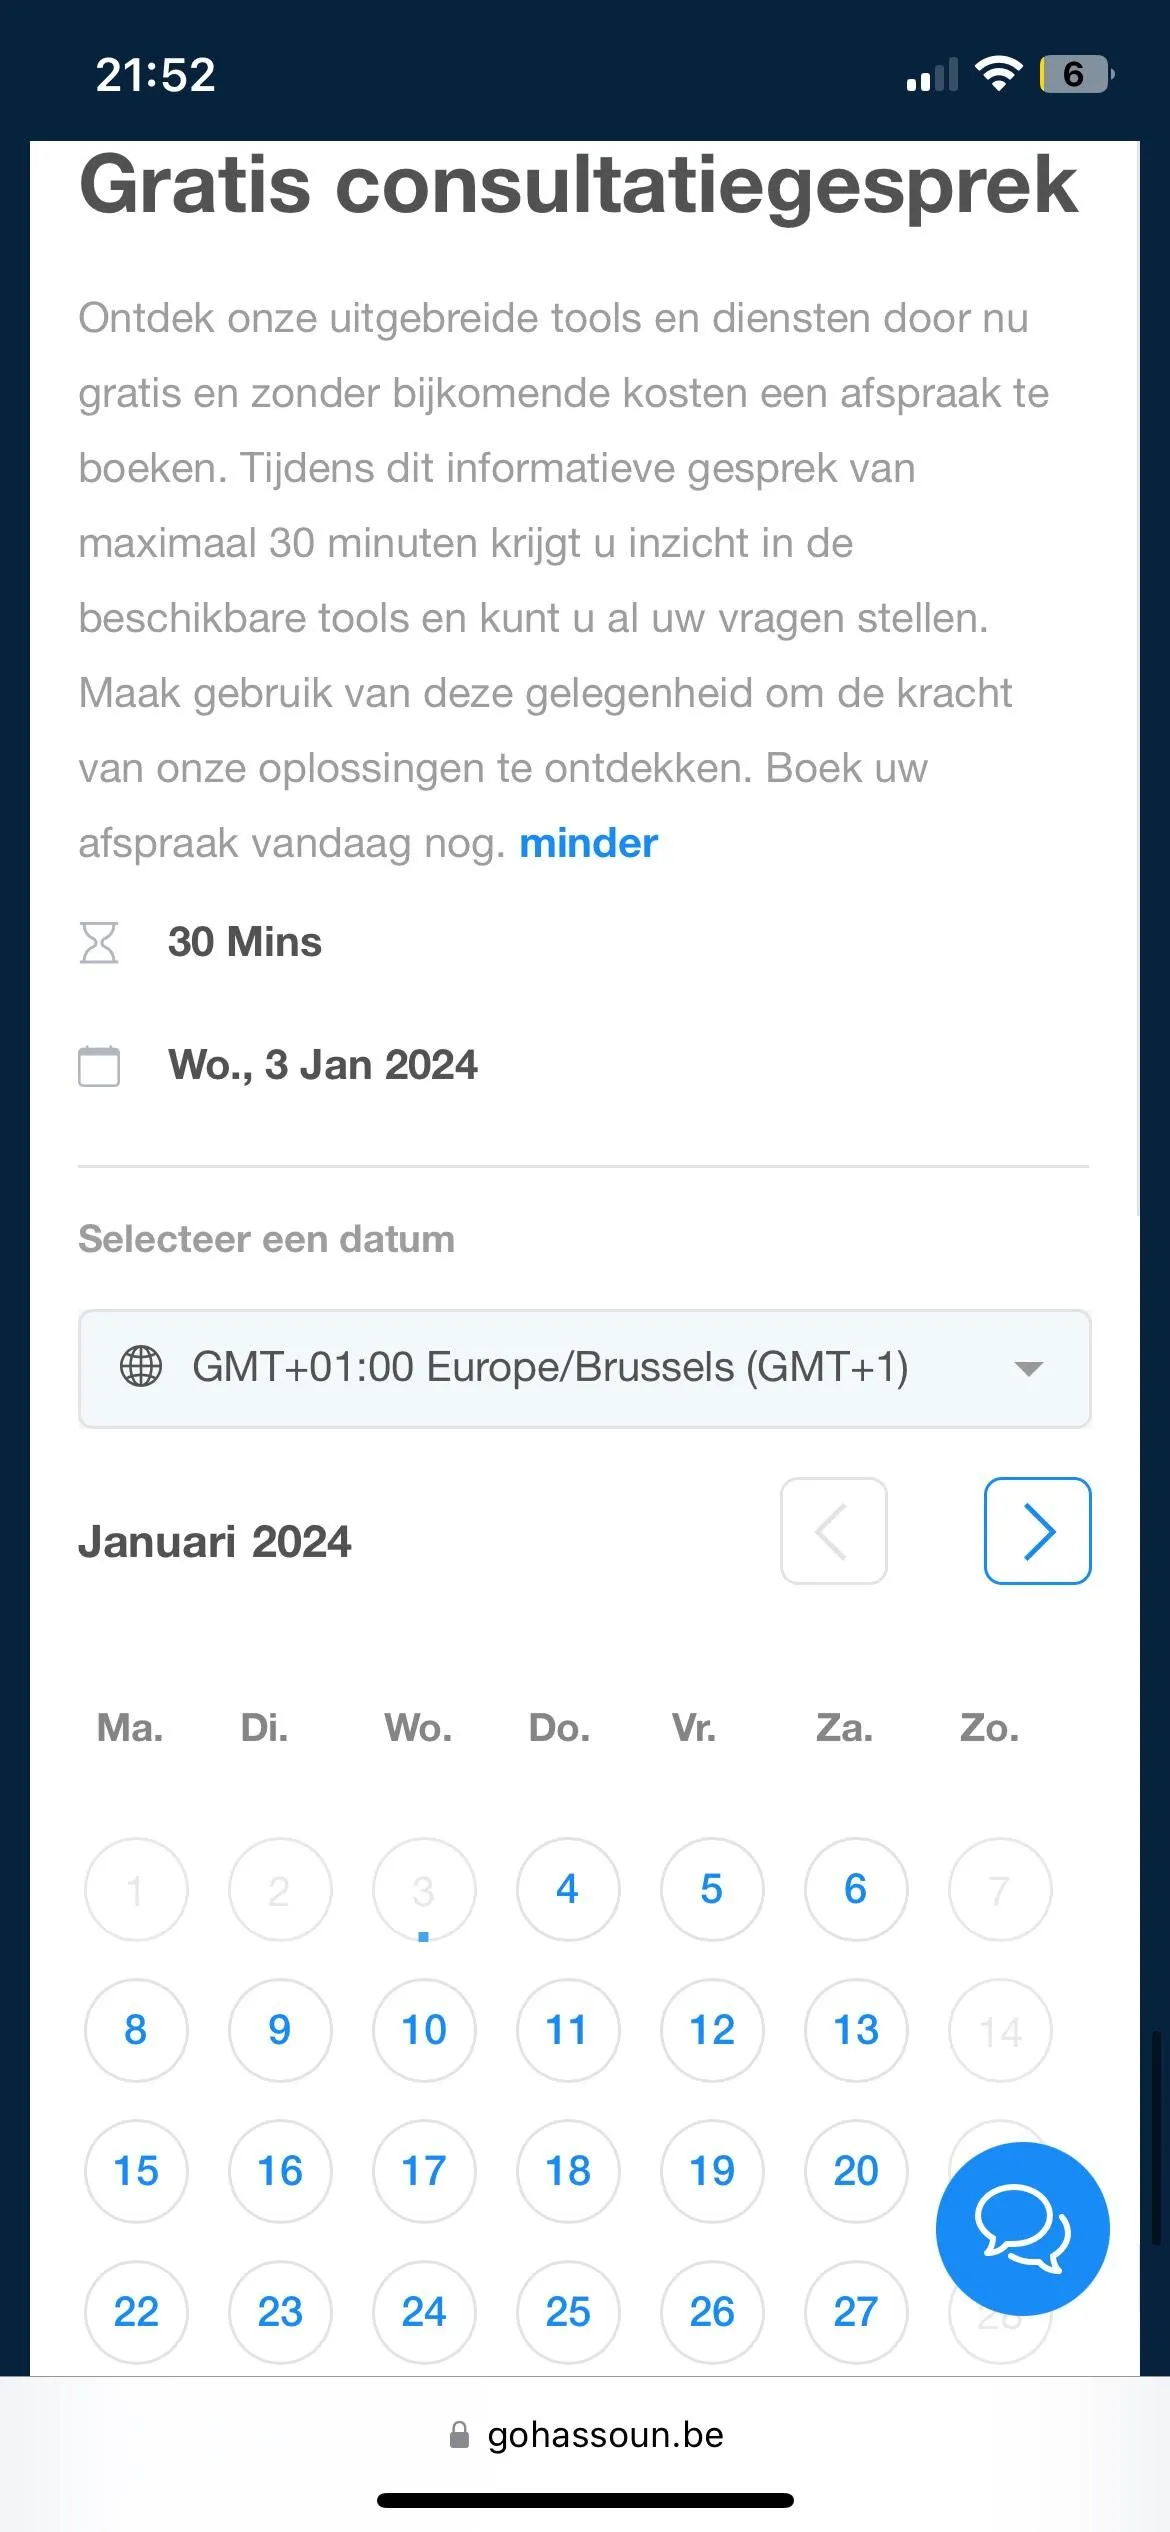Viewport: 1170px width, 2532px height.
Task: Click the timezone dropdown arrow
Action: 1028,1368
